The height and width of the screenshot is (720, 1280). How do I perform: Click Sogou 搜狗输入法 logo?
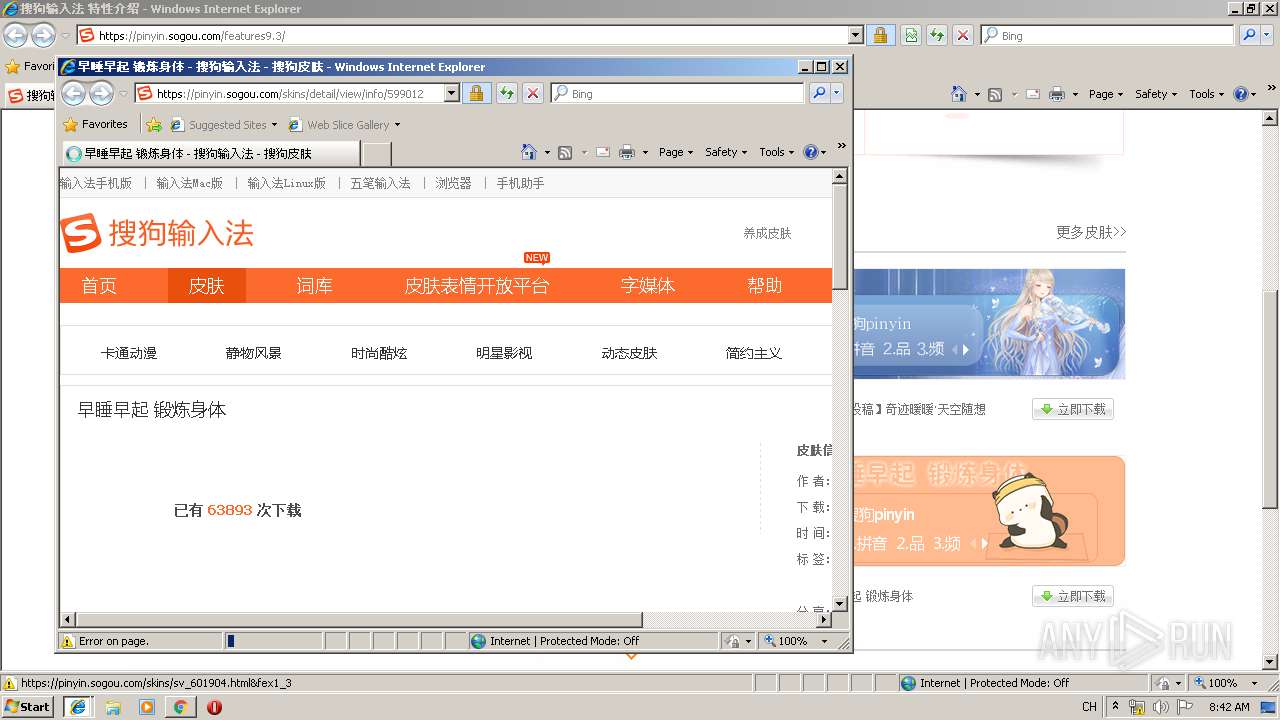[157, 234]
